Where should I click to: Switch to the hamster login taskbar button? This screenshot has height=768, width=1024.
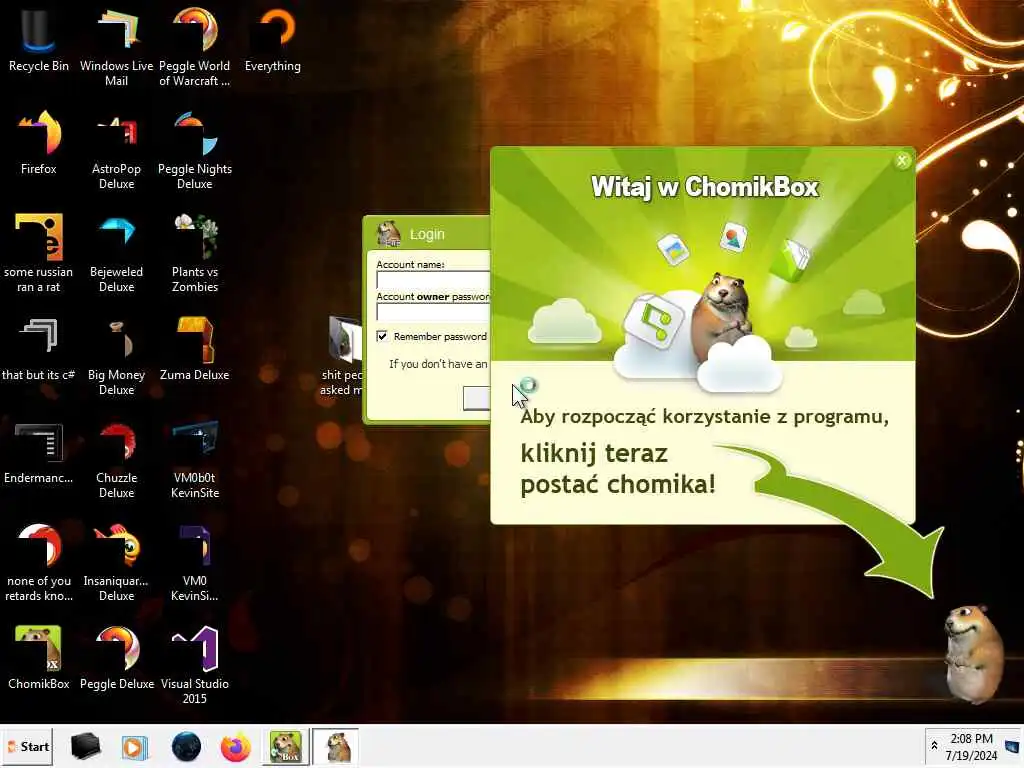(336, 746)
